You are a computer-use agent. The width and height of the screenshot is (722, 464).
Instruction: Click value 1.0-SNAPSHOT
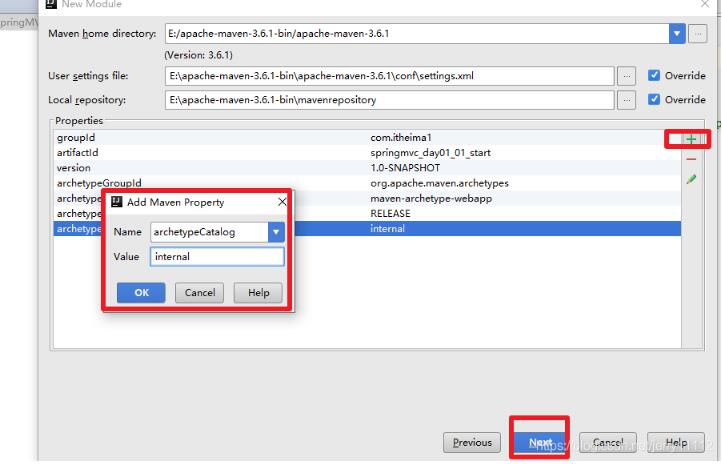coord(405,168)
